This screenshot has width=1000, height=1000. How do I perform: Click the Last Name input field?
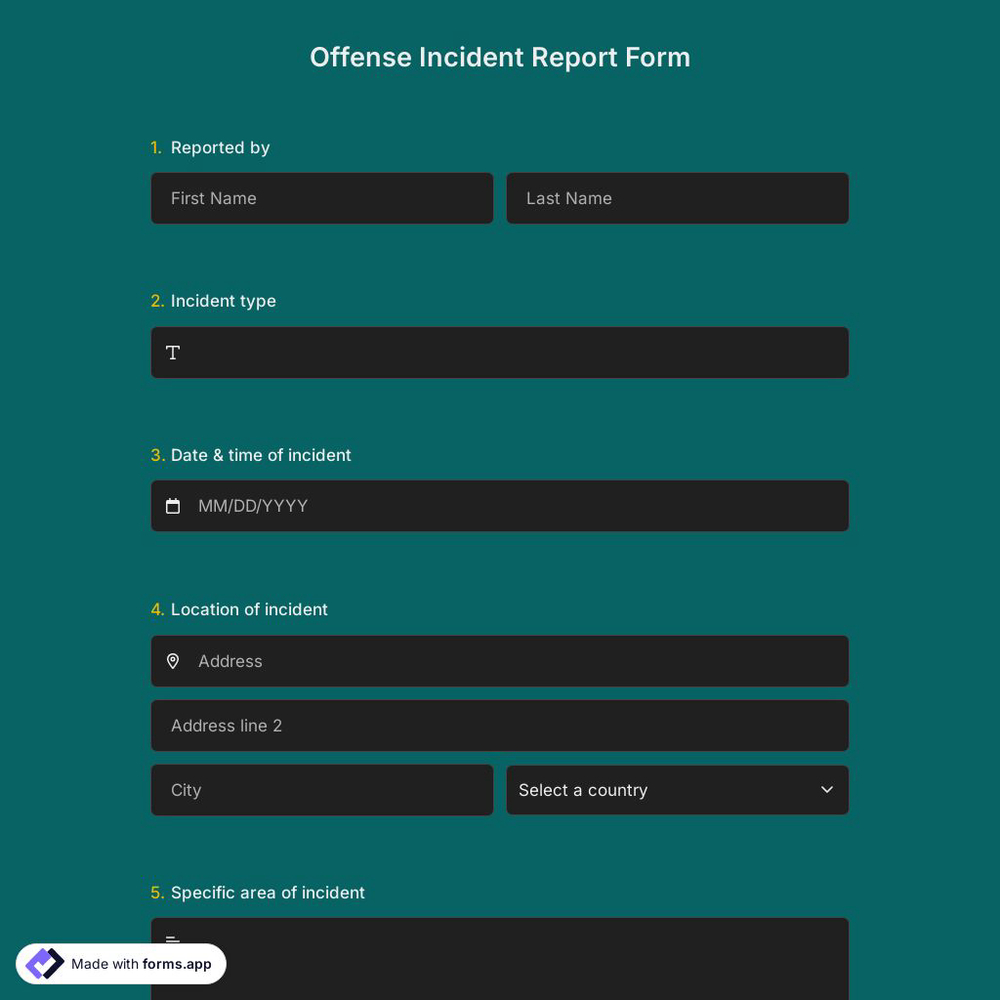[x=677, y=198]
